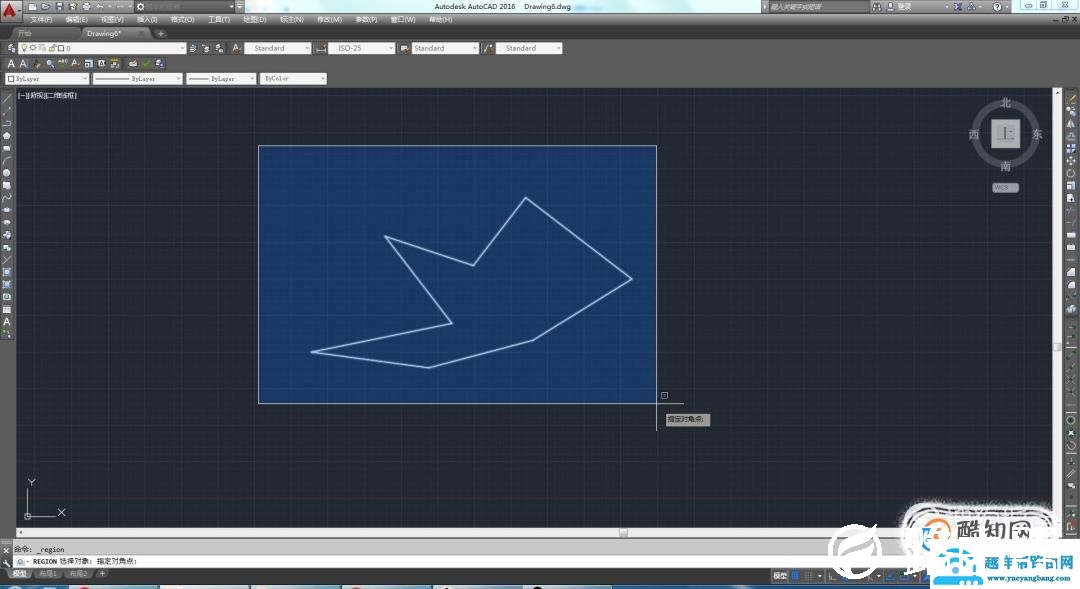Open the ByLayer linetype dropdown
Viewport: 1080px width, 589px height.
coord(137,78)
